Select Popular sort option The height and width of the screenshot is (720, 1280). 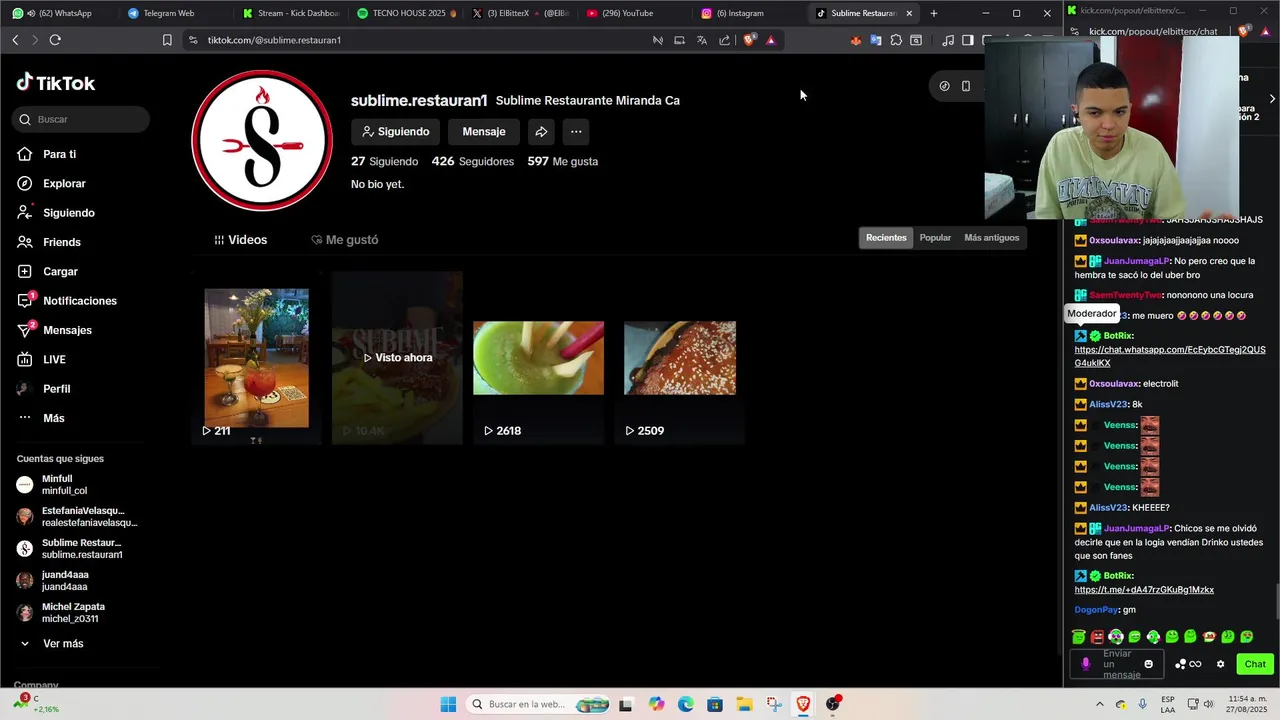click(x=935, y=238)
